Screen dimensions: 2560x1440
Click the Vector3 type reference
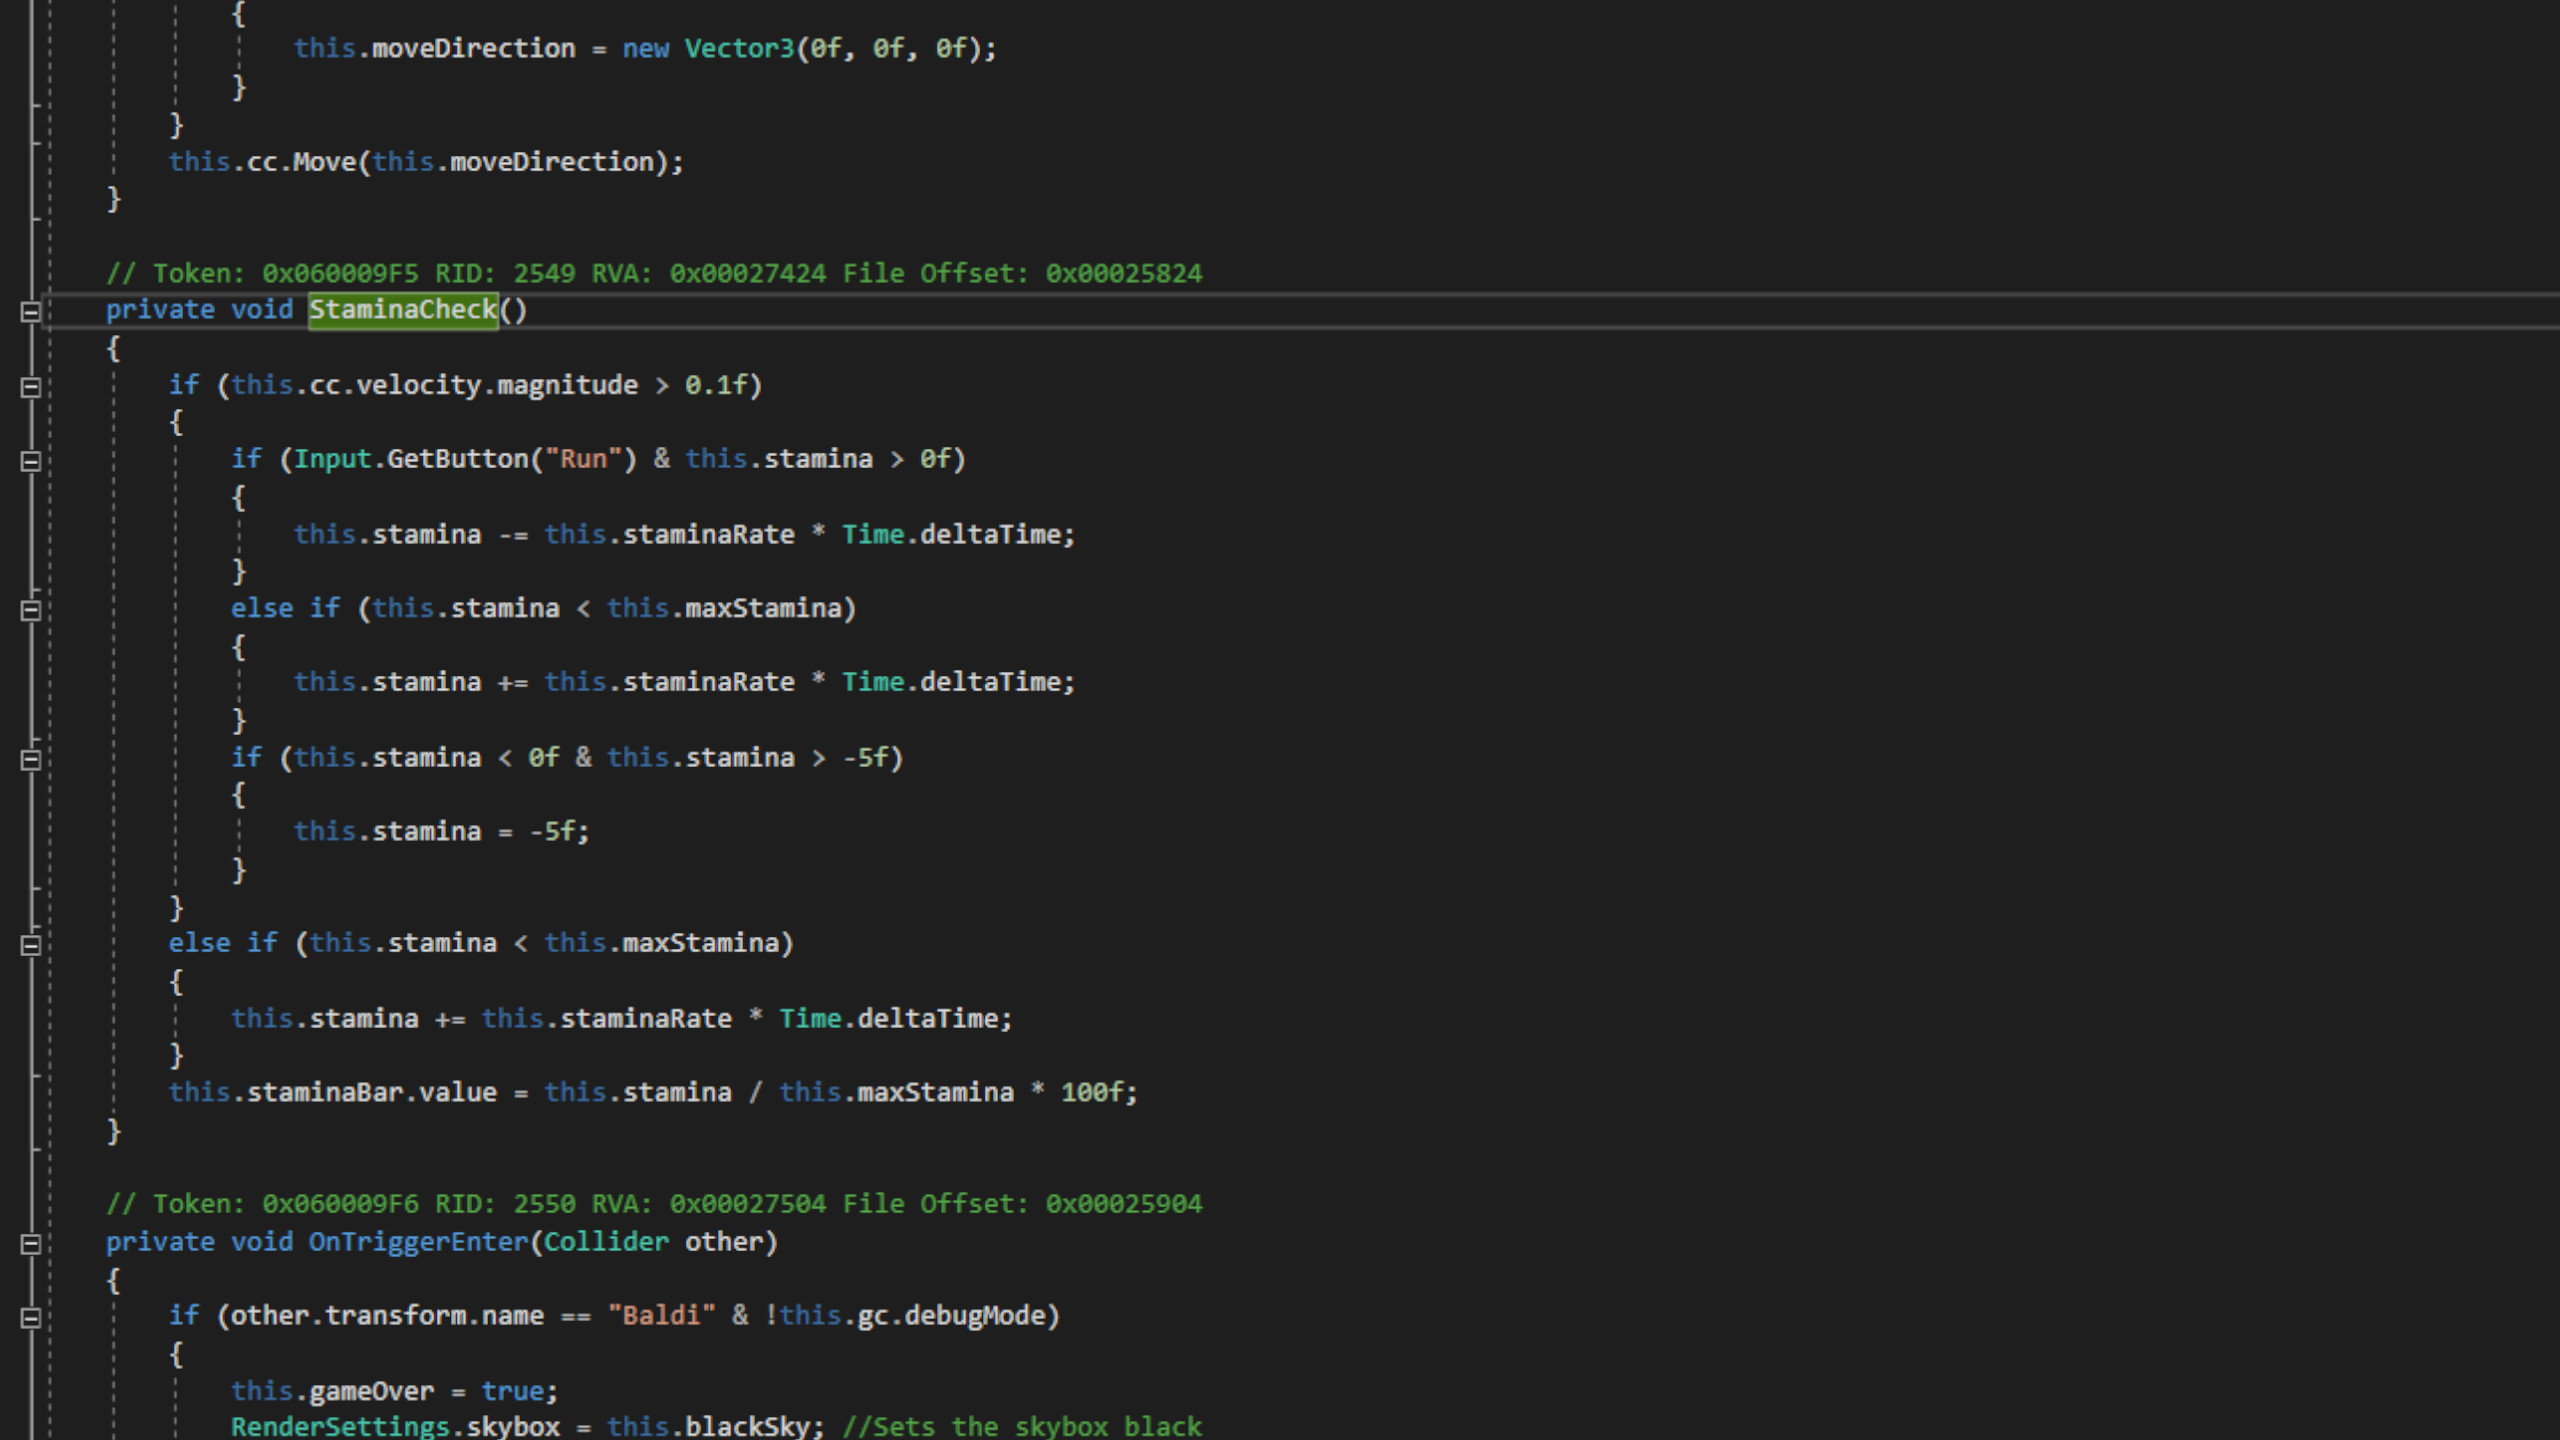tap(738, 48)
